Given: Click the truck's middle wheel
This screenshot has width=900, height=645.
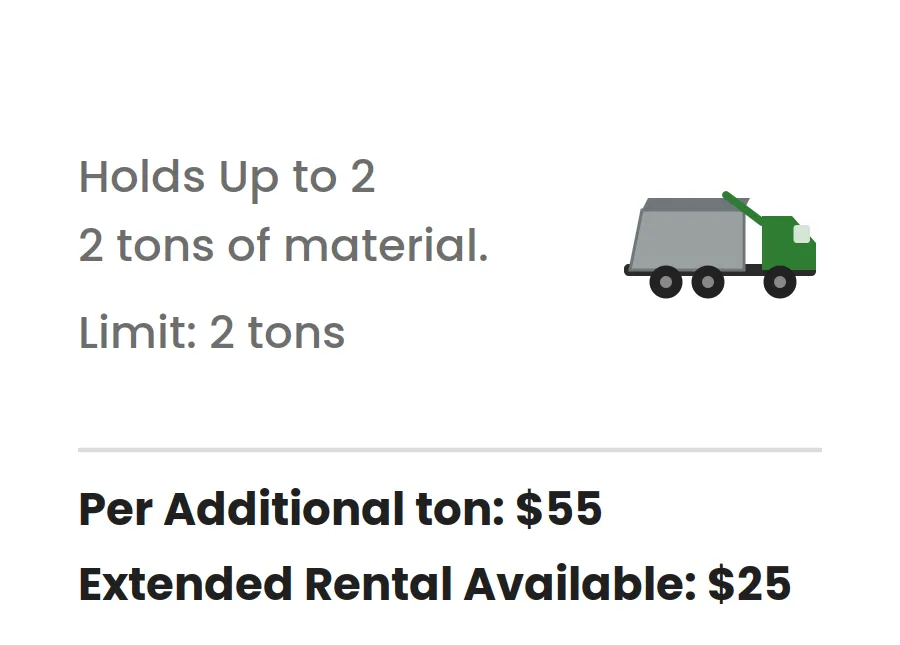Looking at the screenshot, I should 708,282.
